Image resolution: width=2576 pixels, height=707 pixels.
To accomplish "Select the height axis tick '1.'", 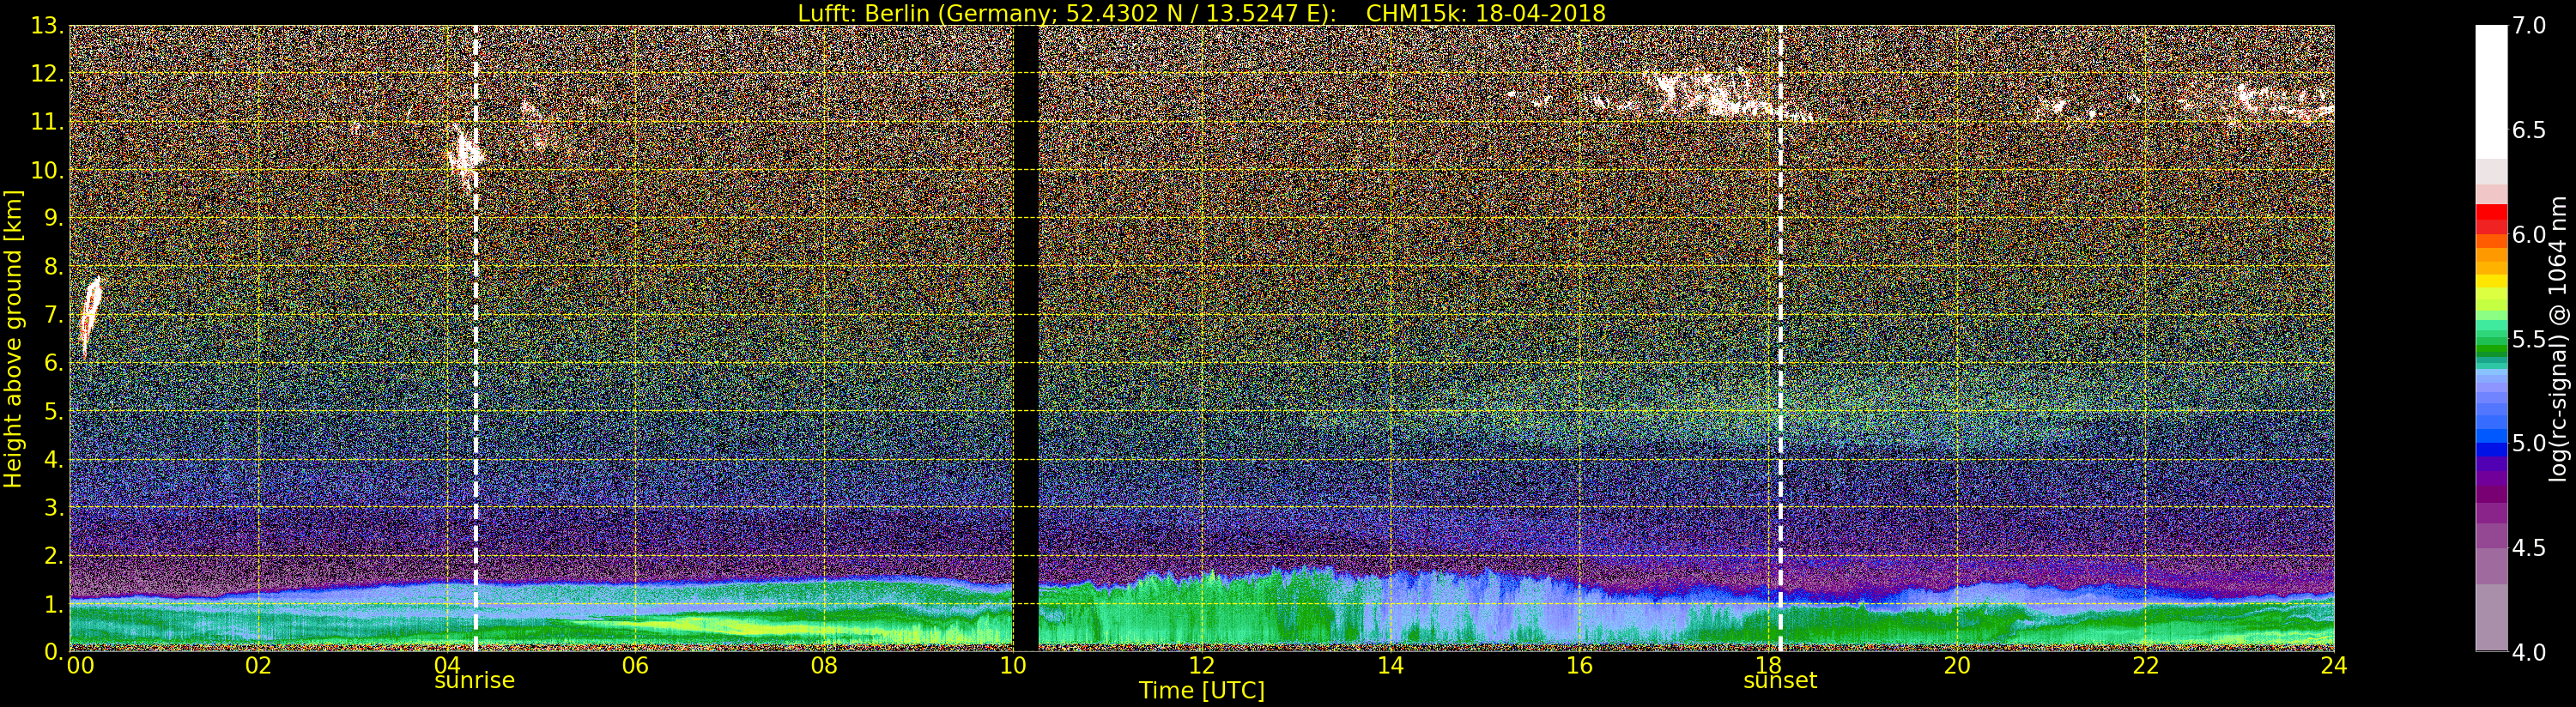I will [x=55, y=604].
